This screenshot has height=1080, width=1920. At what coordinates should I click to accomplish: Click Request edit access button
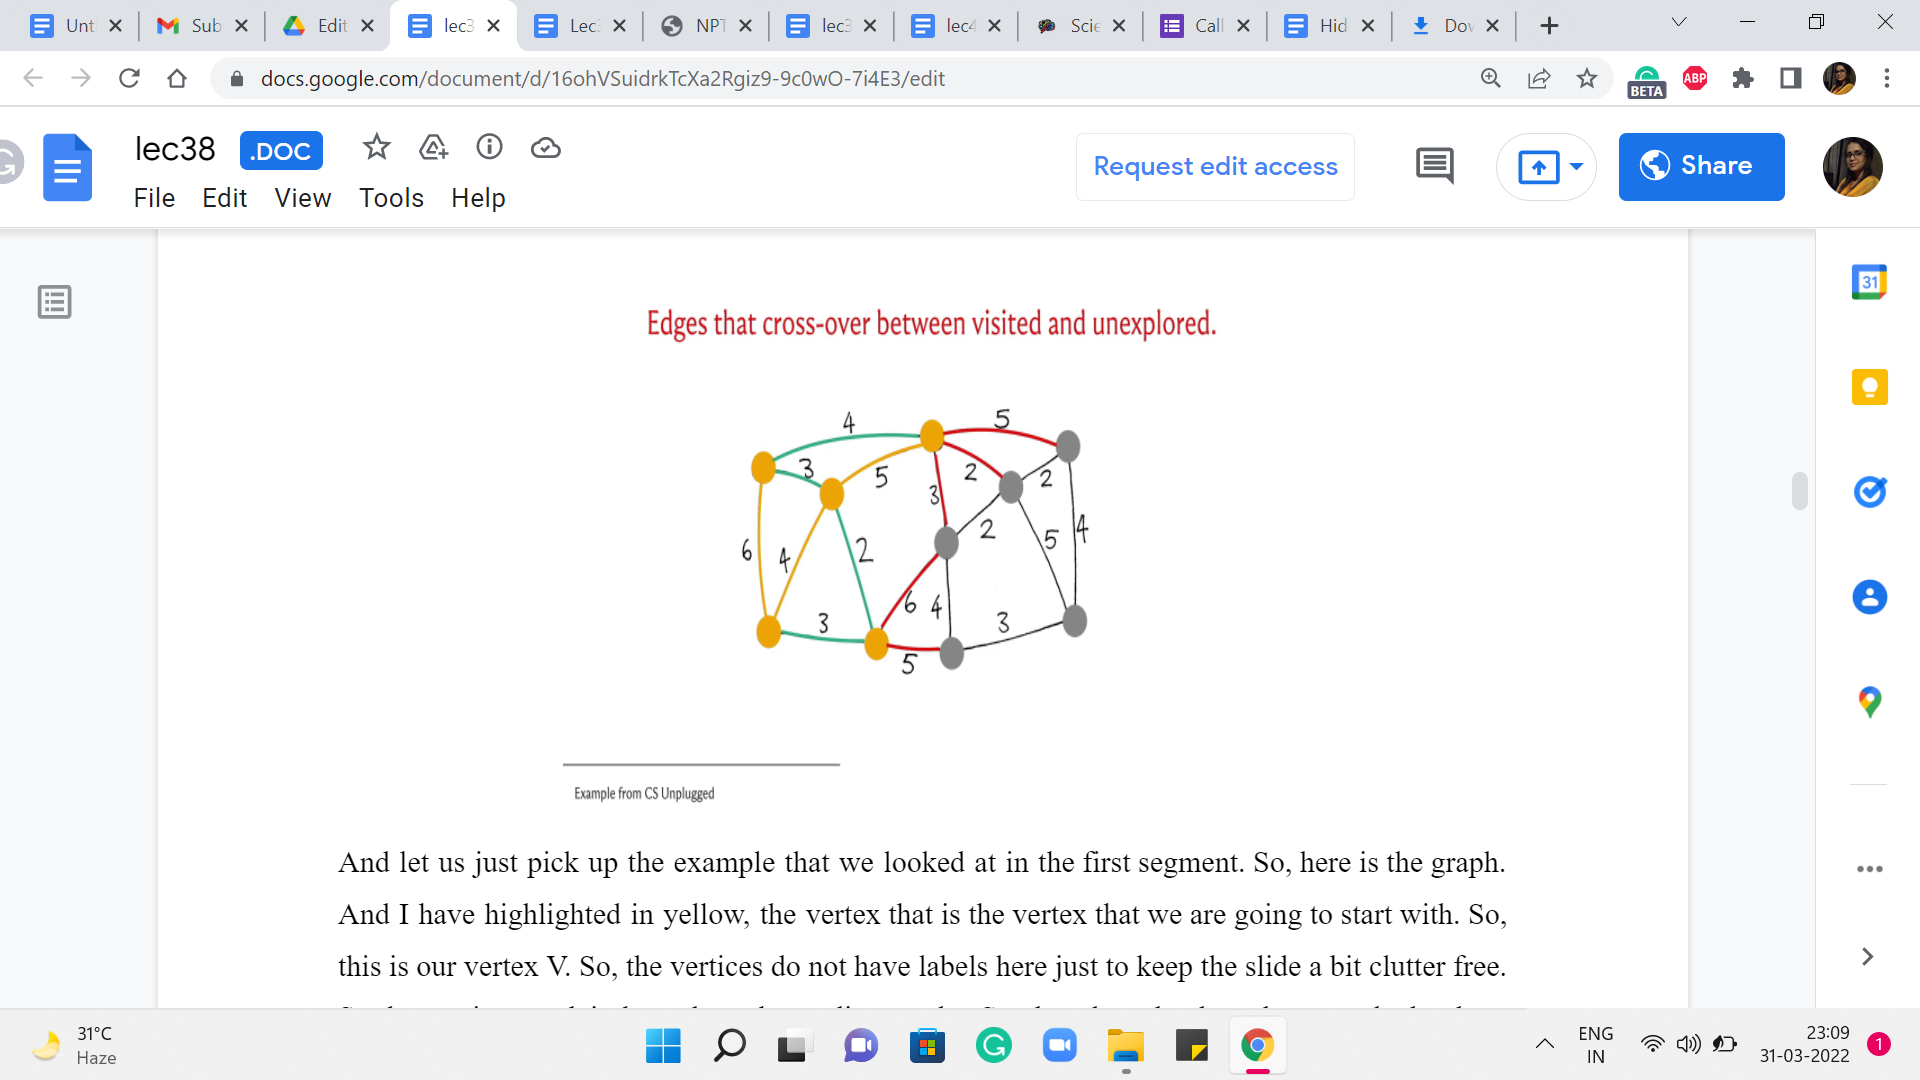pyautogui.click(x=1215, y=166)
